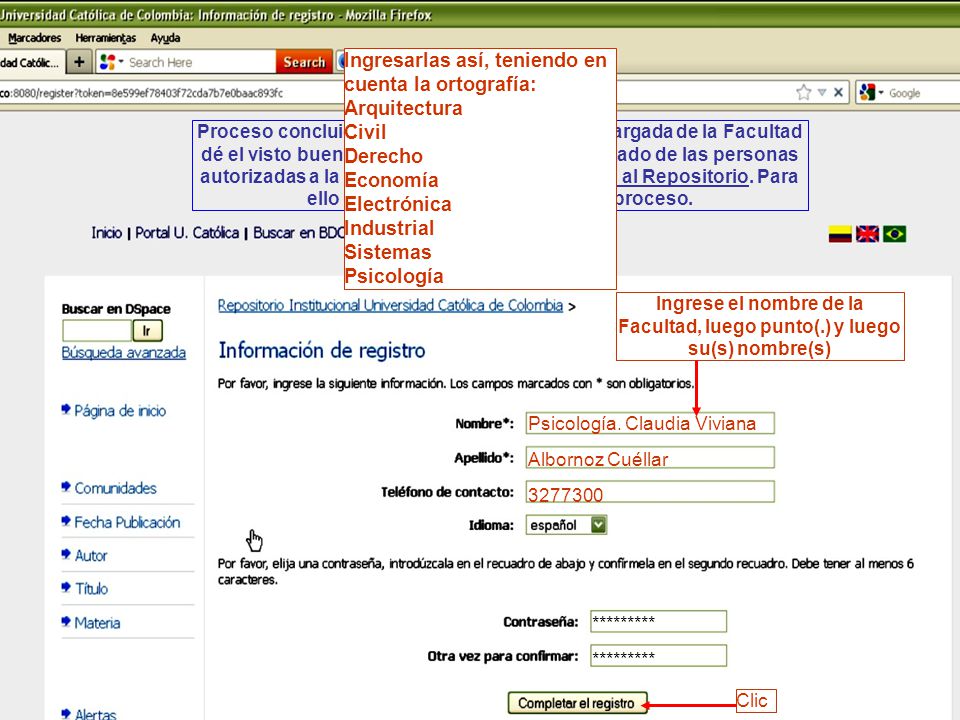Click the Search Here toolbar field
The height and width of the screenshot is (720, 960).
(199, 62)
